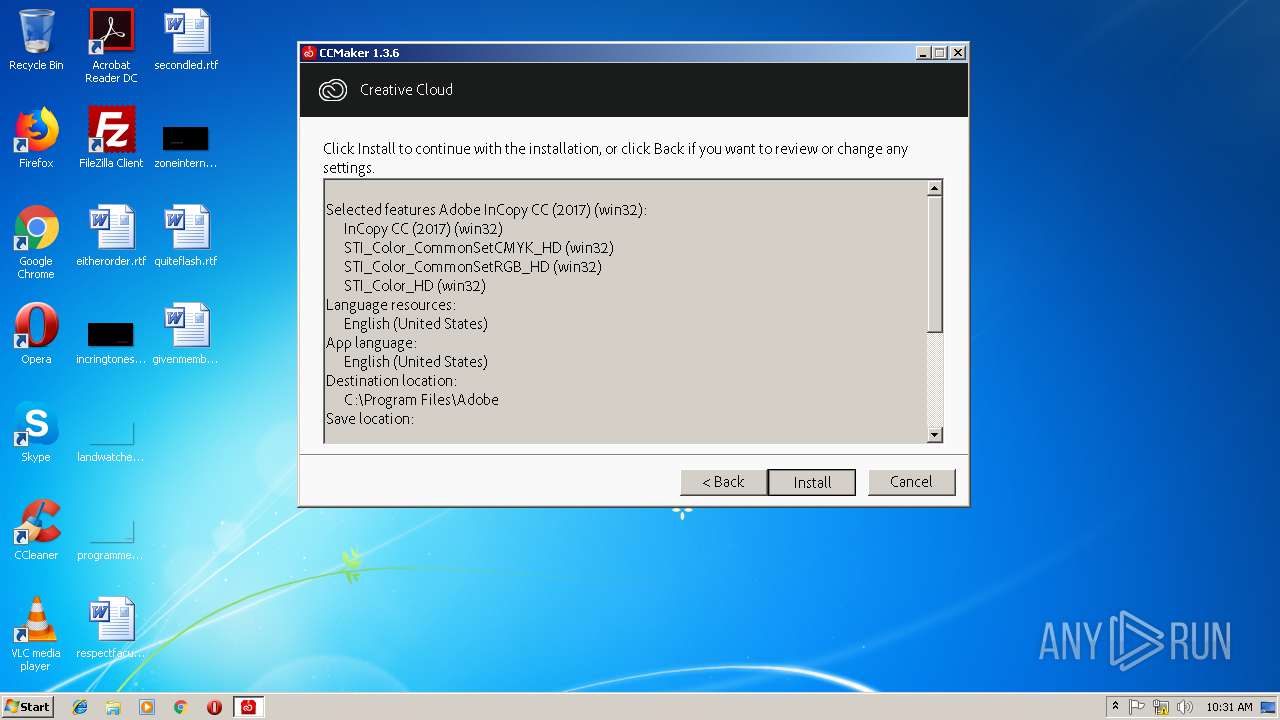The width and height of the screenshot is (1280, 720).
Task: Maximize the CCMaker window
Action: point(939,53)
